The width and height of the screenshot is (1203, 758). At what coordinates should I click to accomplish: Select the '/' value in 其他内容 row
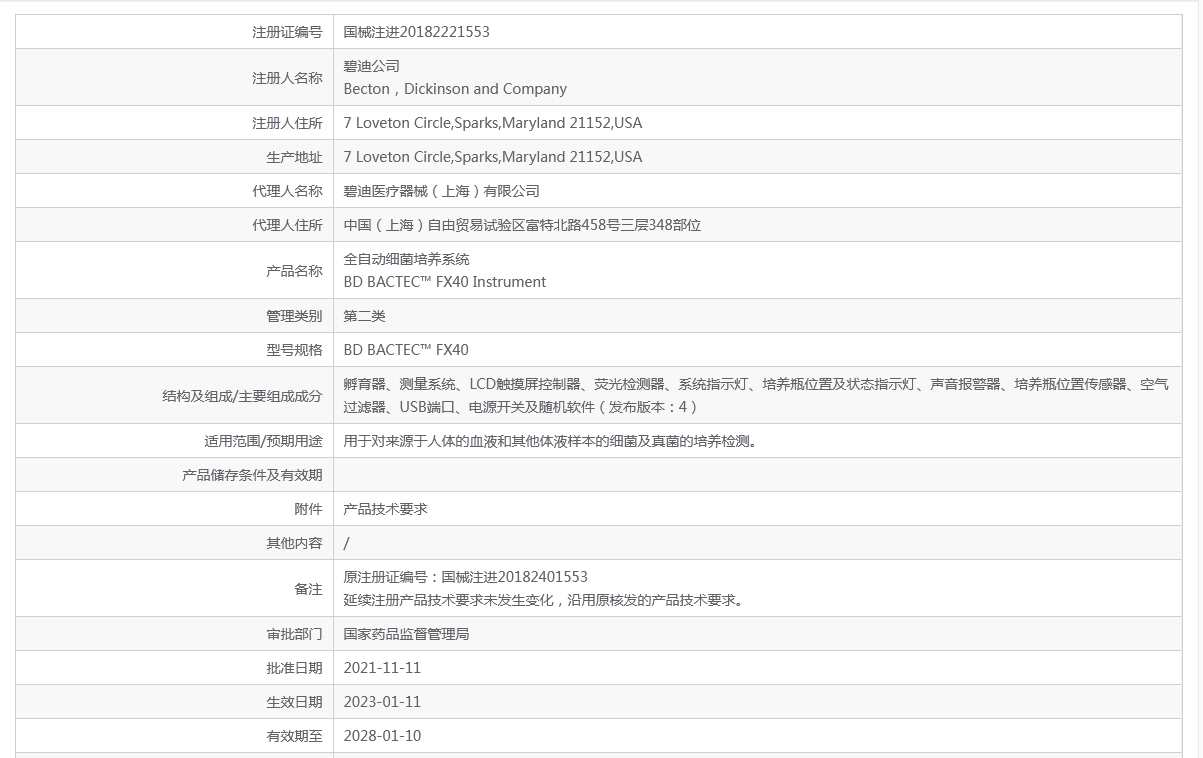point(346,543)
